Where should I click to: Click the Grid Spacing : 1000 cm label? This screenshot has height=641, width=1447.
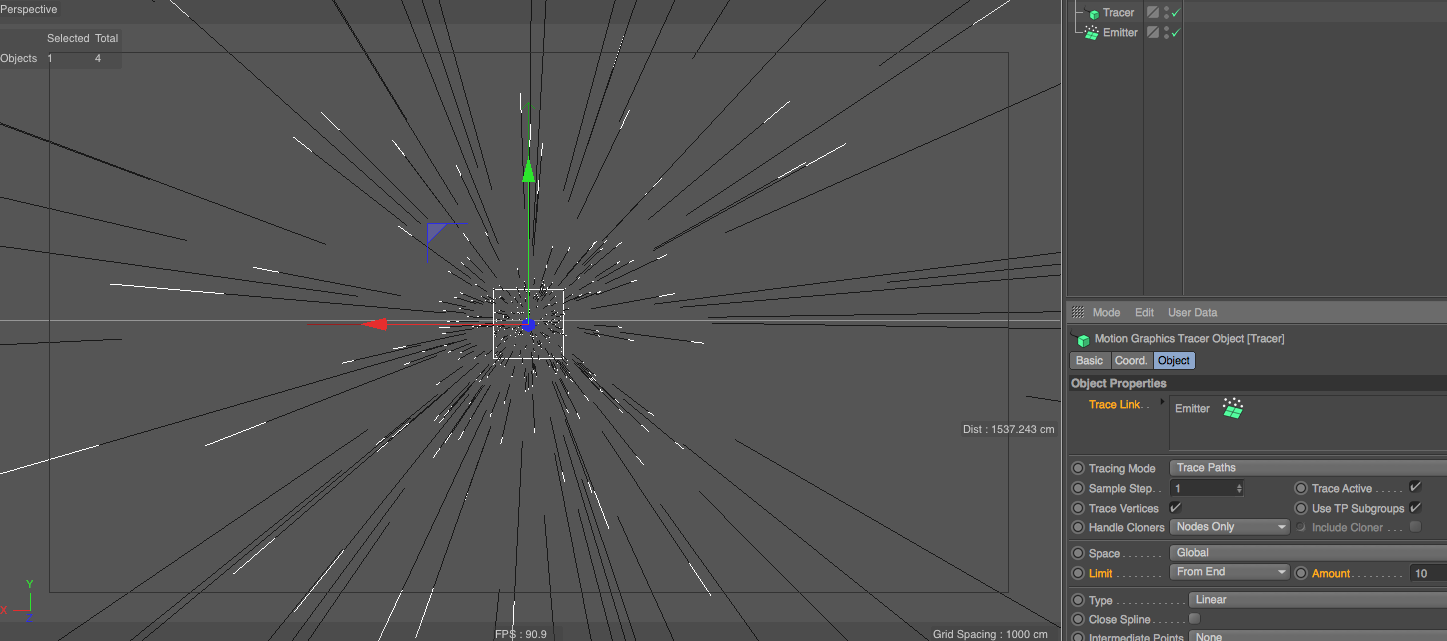click(990, 634)
